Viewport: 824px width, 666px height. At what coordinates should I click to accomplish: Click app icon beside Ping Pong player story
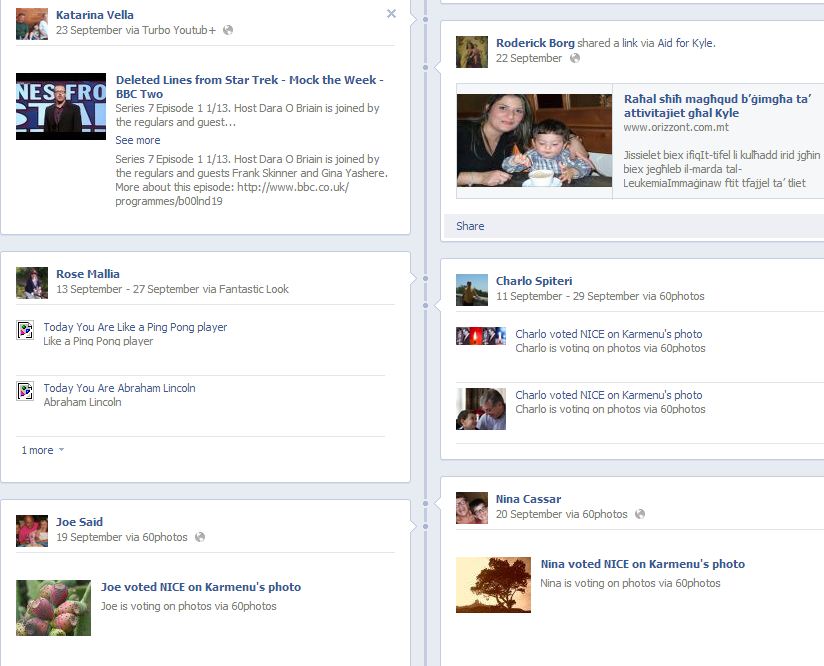(x=26, y=331)
